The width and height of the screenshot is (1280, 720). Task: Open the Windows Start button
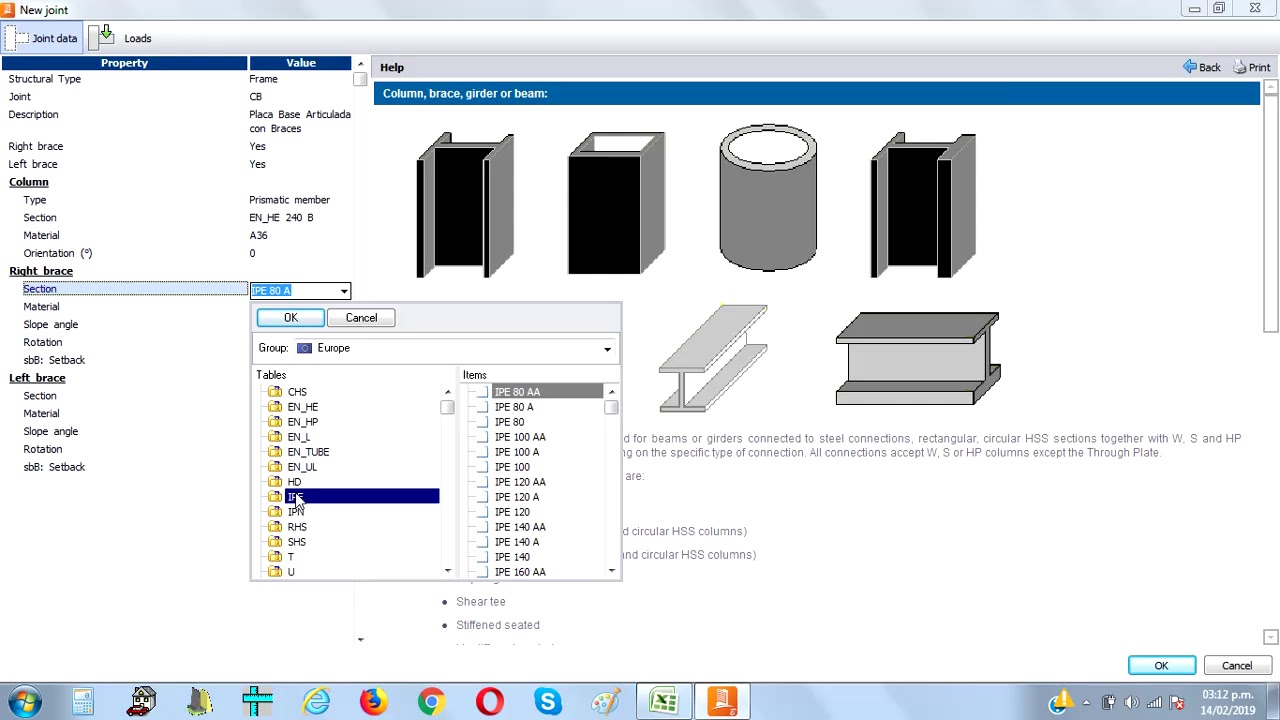(25, 701)
